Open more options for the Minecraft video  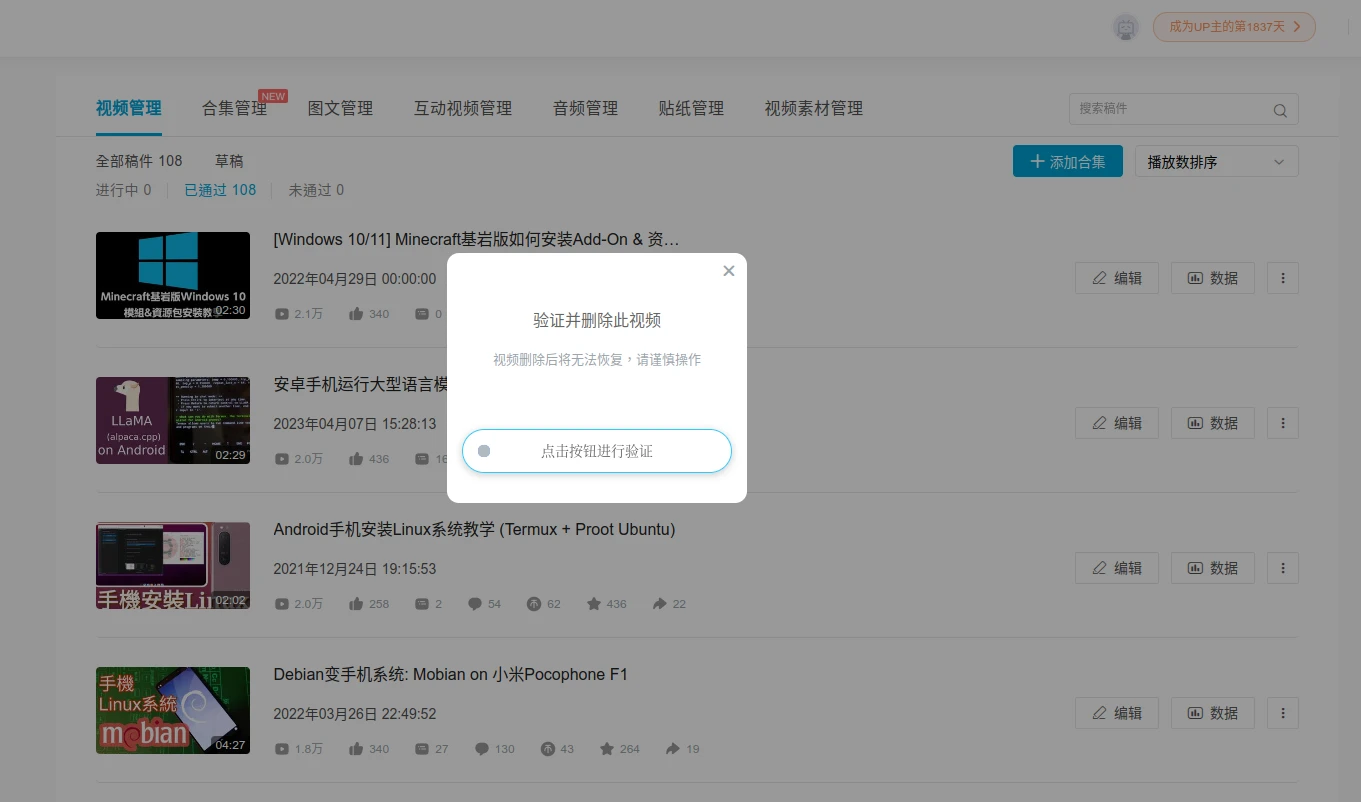tap(1282, 278)
